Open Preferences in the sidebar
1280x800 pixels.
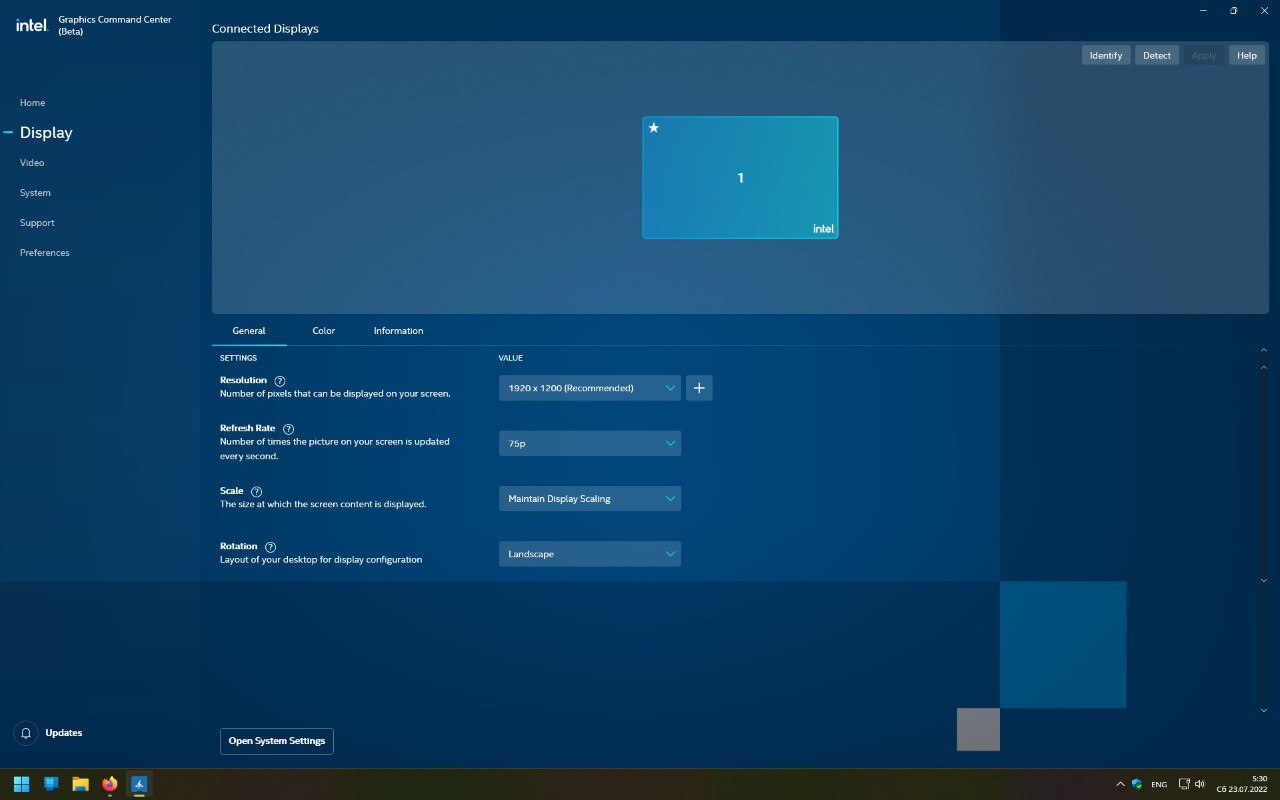(45, 253)
